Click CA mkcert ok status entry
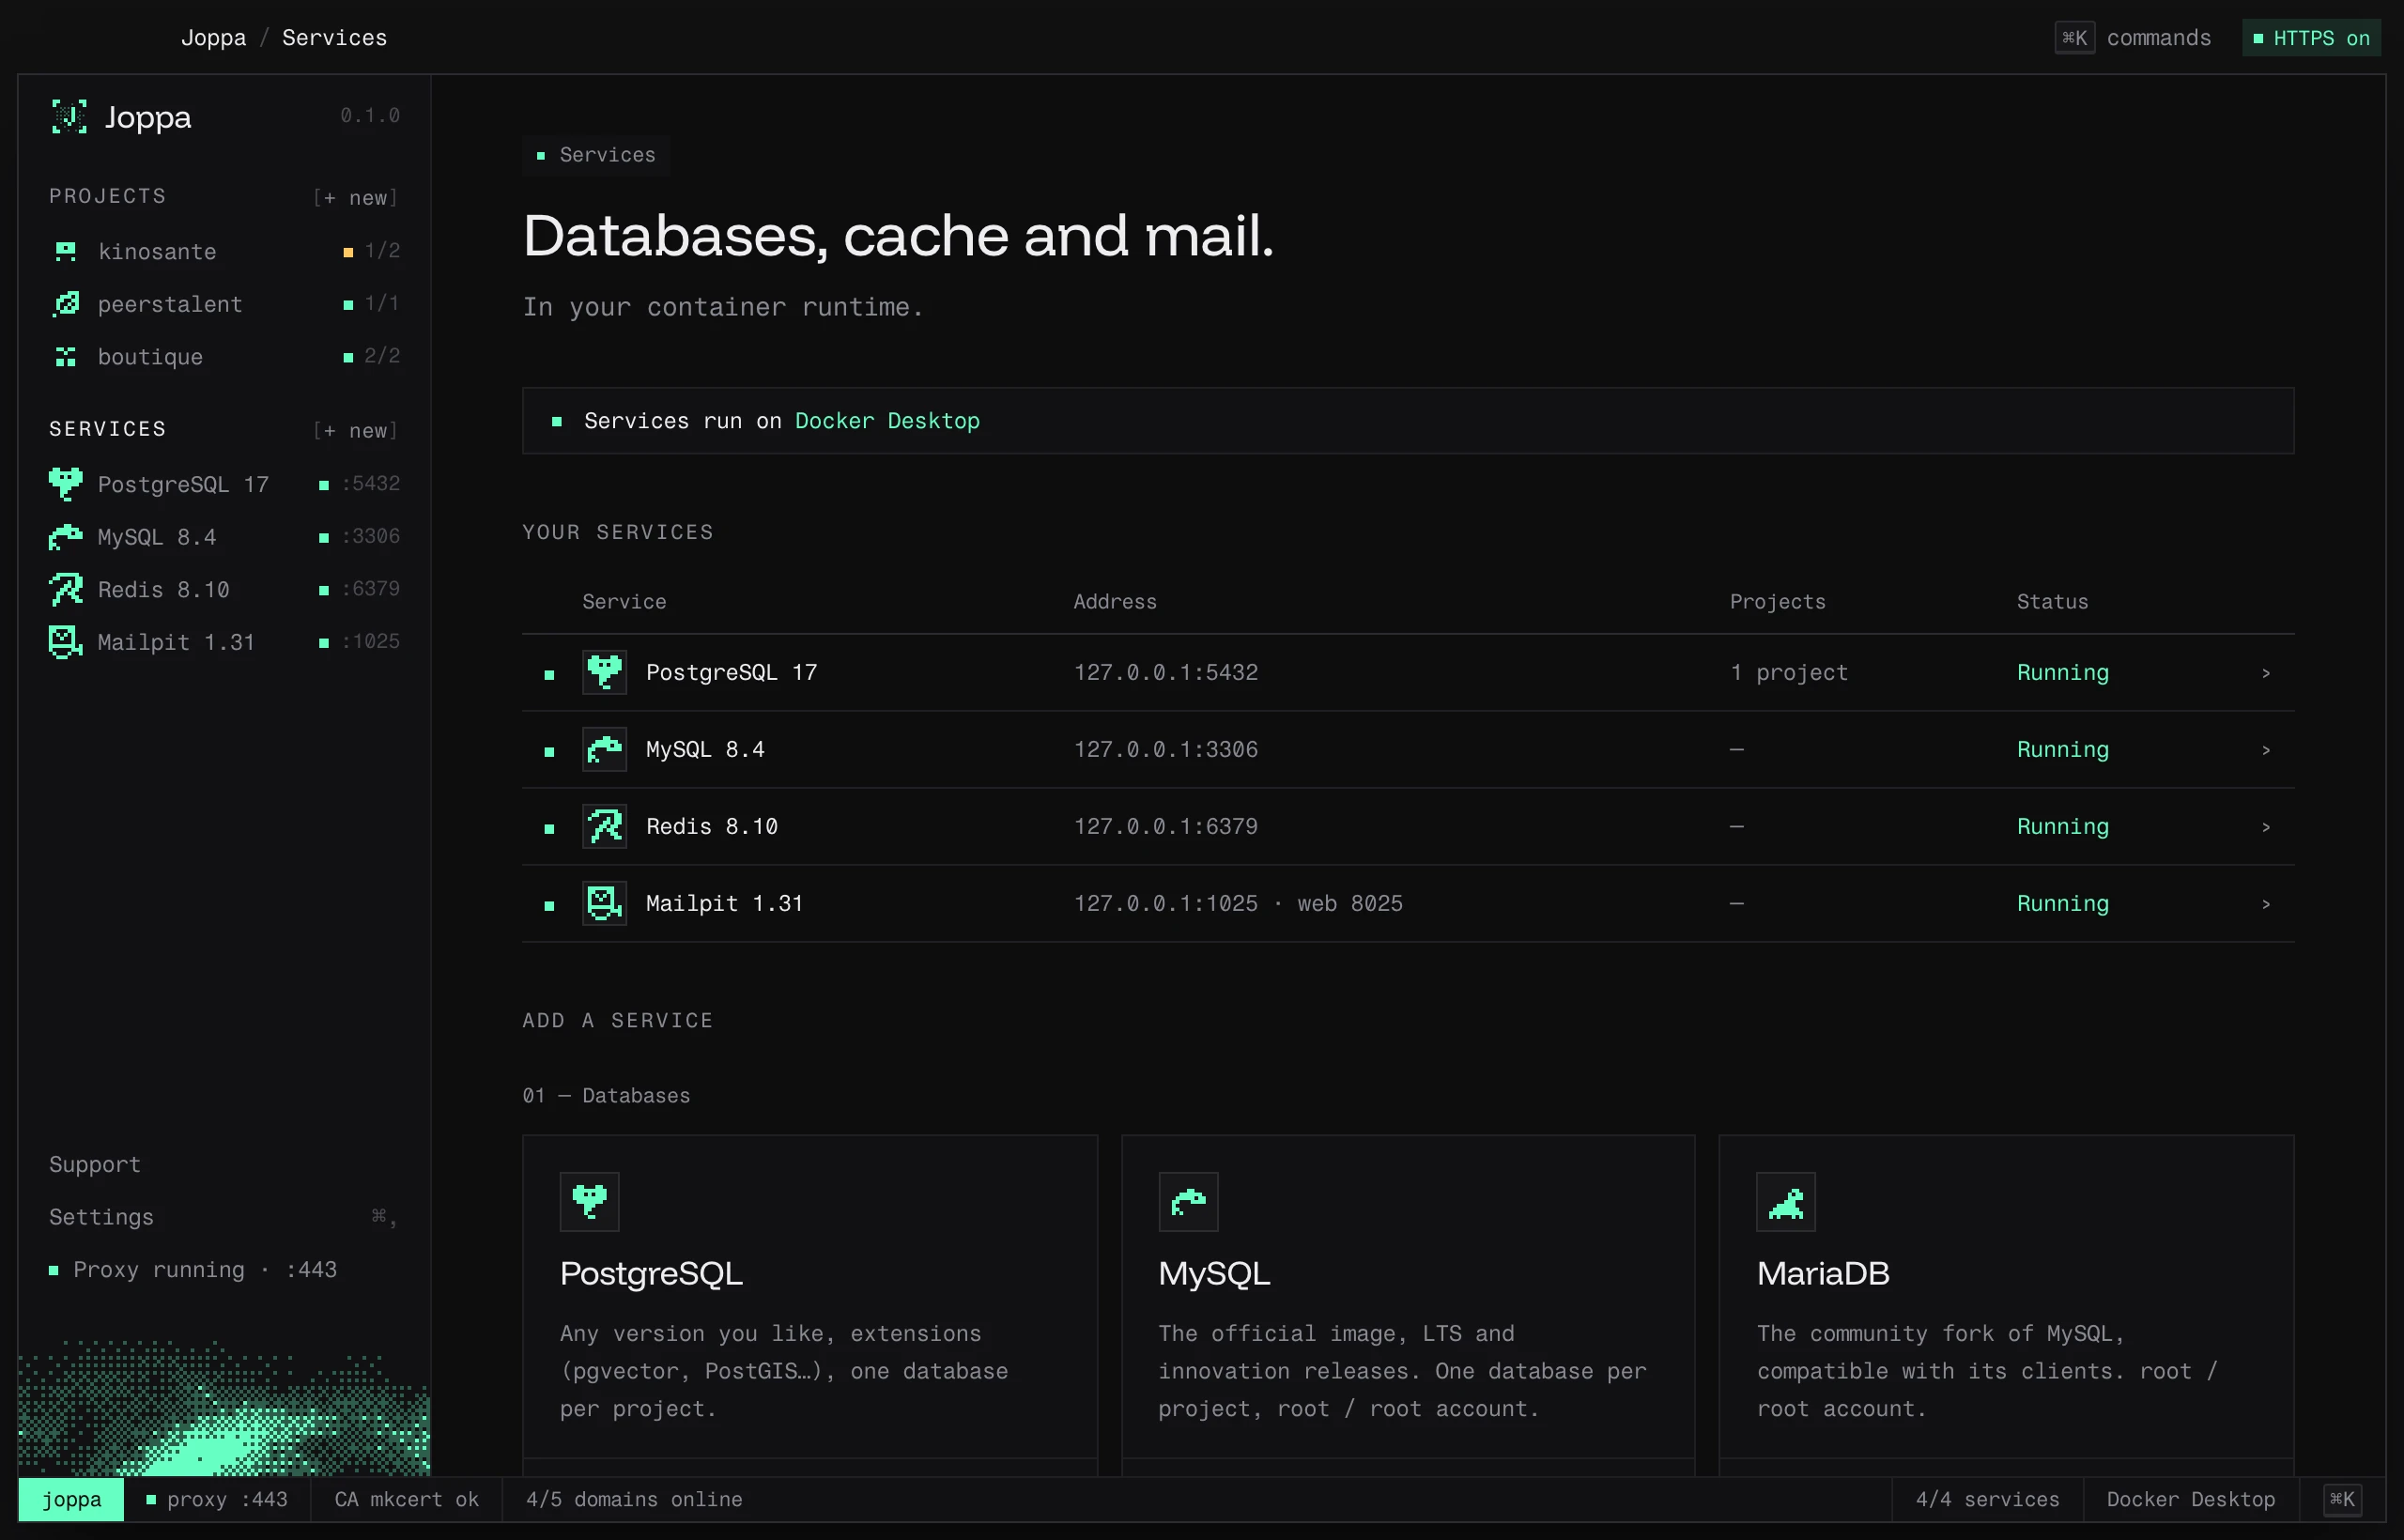This screenshot has height=1540, width=2404. coord(407,1499)
